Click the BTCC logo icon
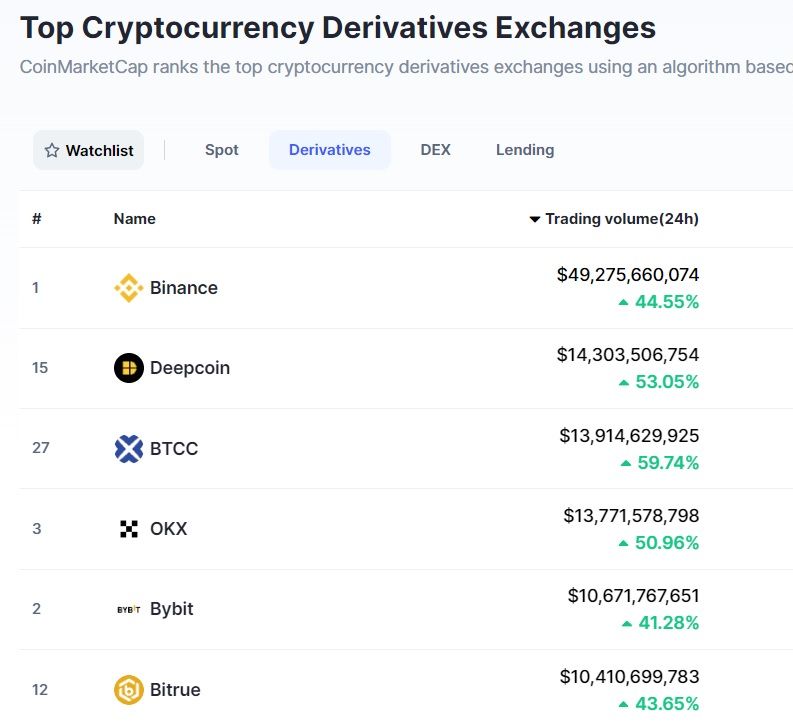 (x=129, y=449)
